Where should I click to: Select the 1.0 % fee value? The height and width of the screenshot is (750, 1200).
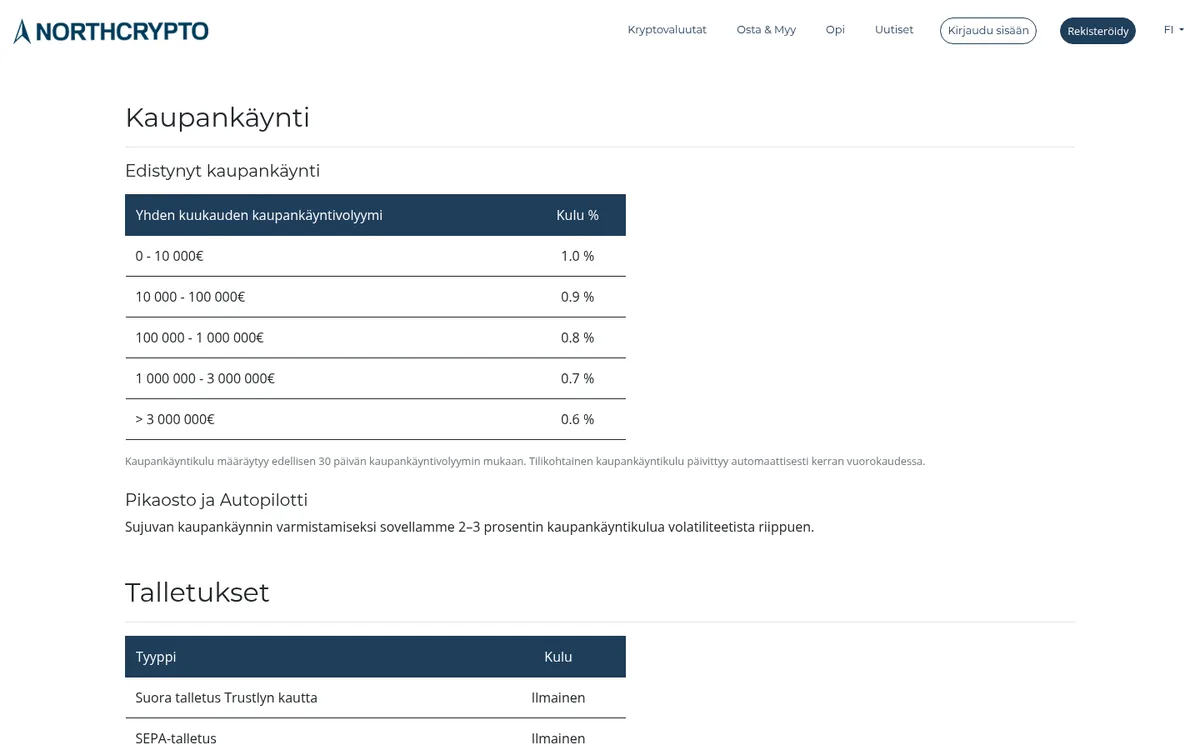click(578, 256)
